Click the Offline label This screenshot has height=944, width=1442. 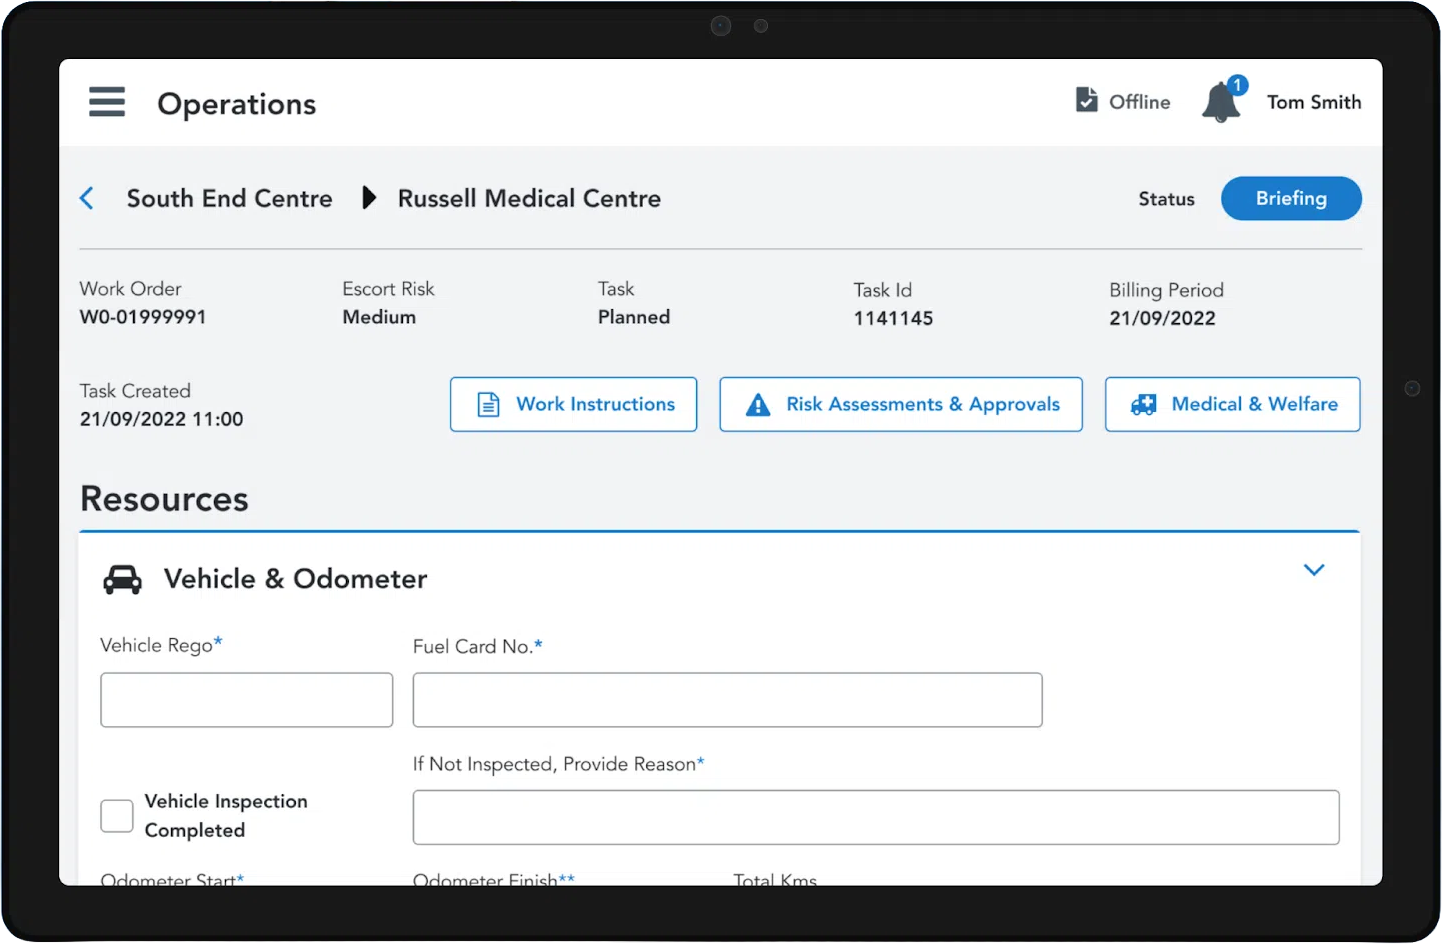1139,102
